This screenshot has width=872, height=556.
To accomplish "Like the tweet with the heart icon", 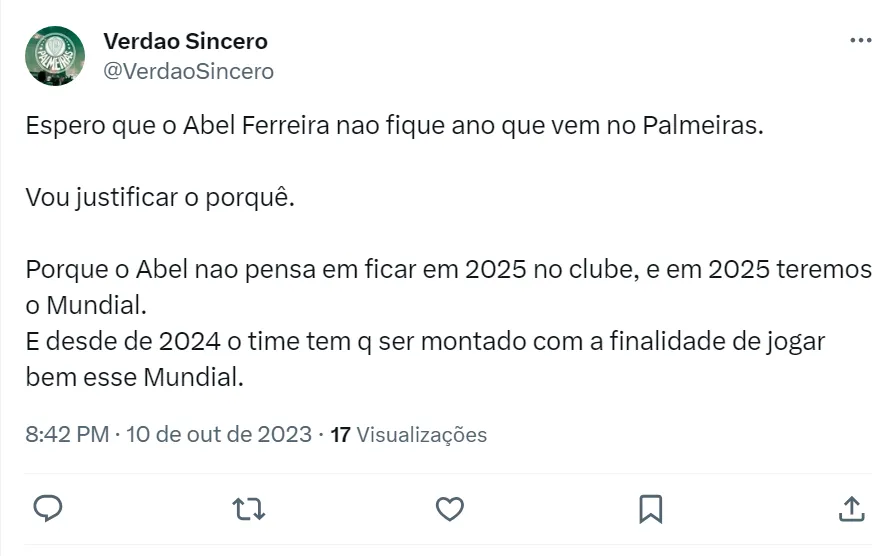I will point(450,508).
